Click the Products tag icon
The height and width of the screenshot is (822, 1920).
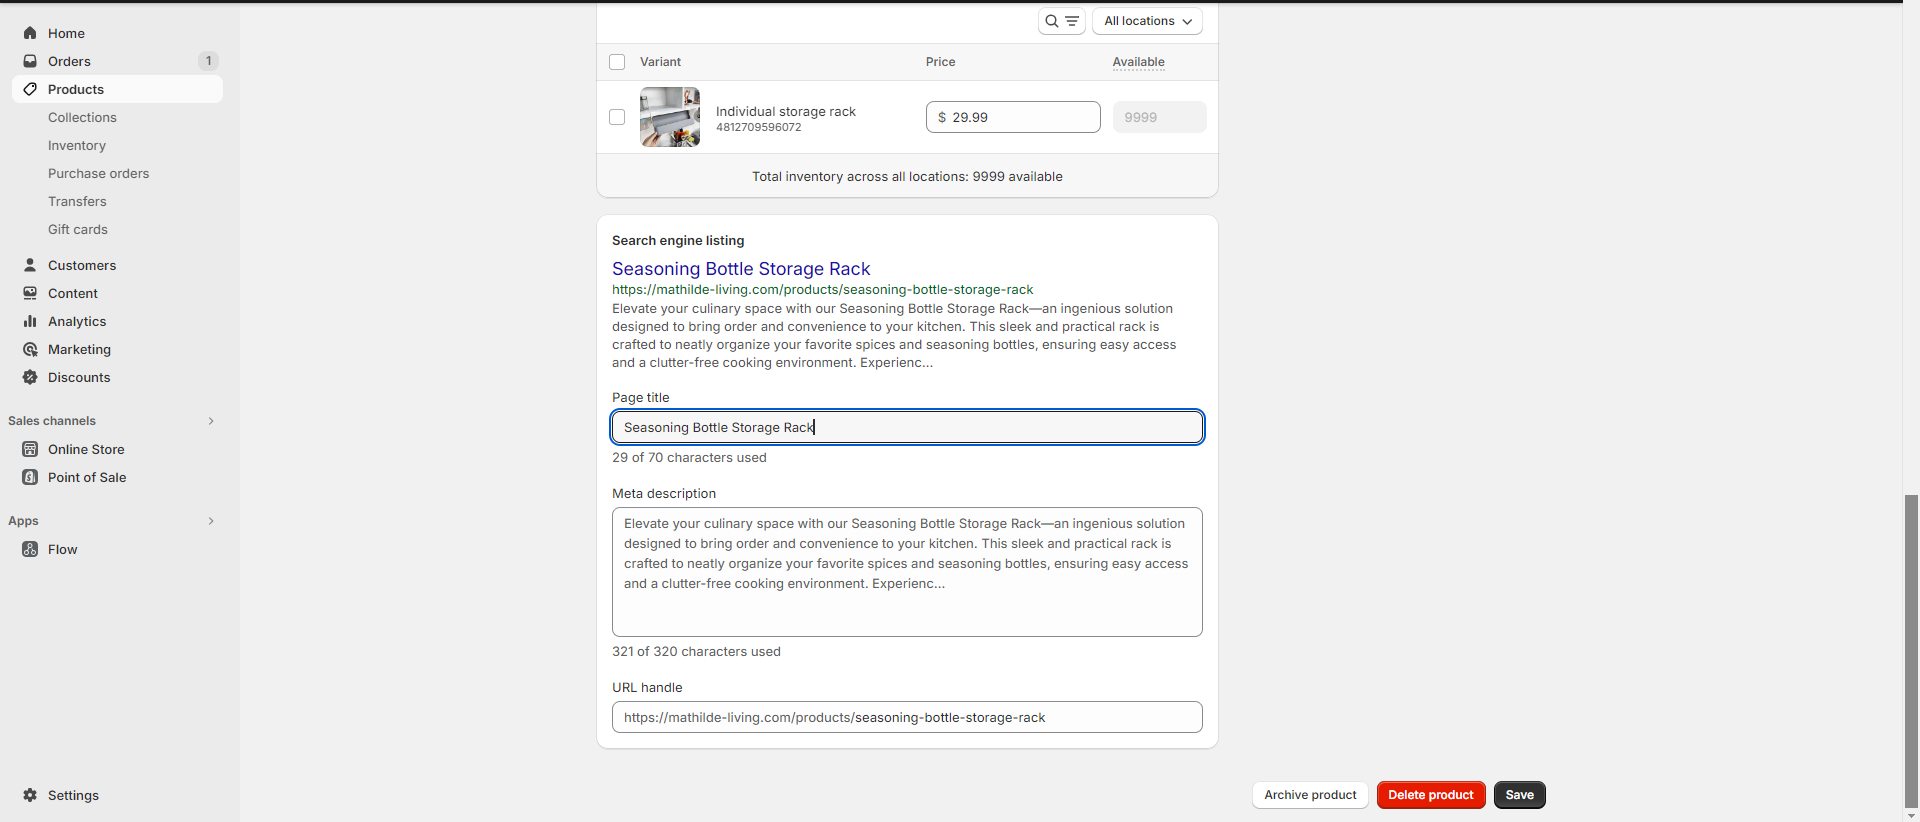click(30, 89)
